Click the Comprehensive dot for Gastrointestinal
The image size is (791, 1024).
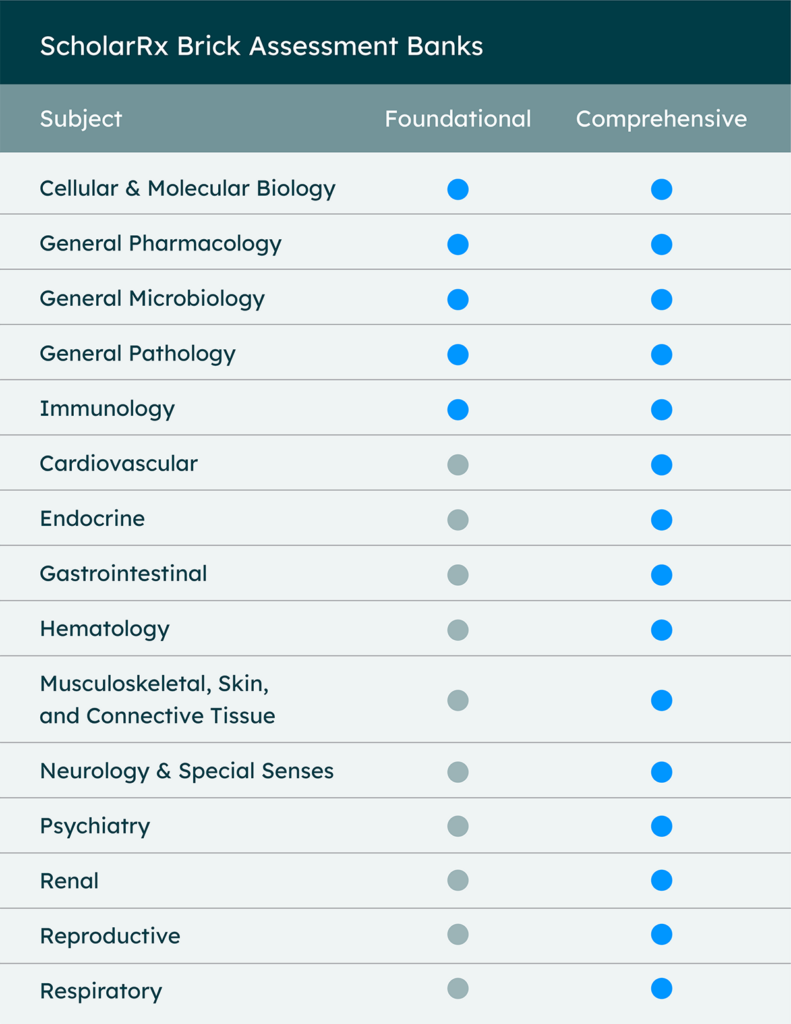click(x=662, y=575)
